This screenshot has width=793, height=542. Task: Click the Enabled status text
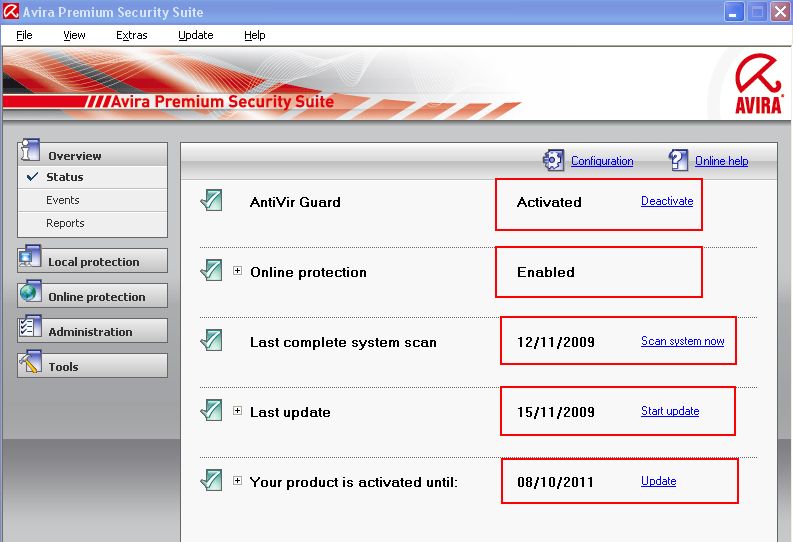pyautogui.click(x=546, y=272)
